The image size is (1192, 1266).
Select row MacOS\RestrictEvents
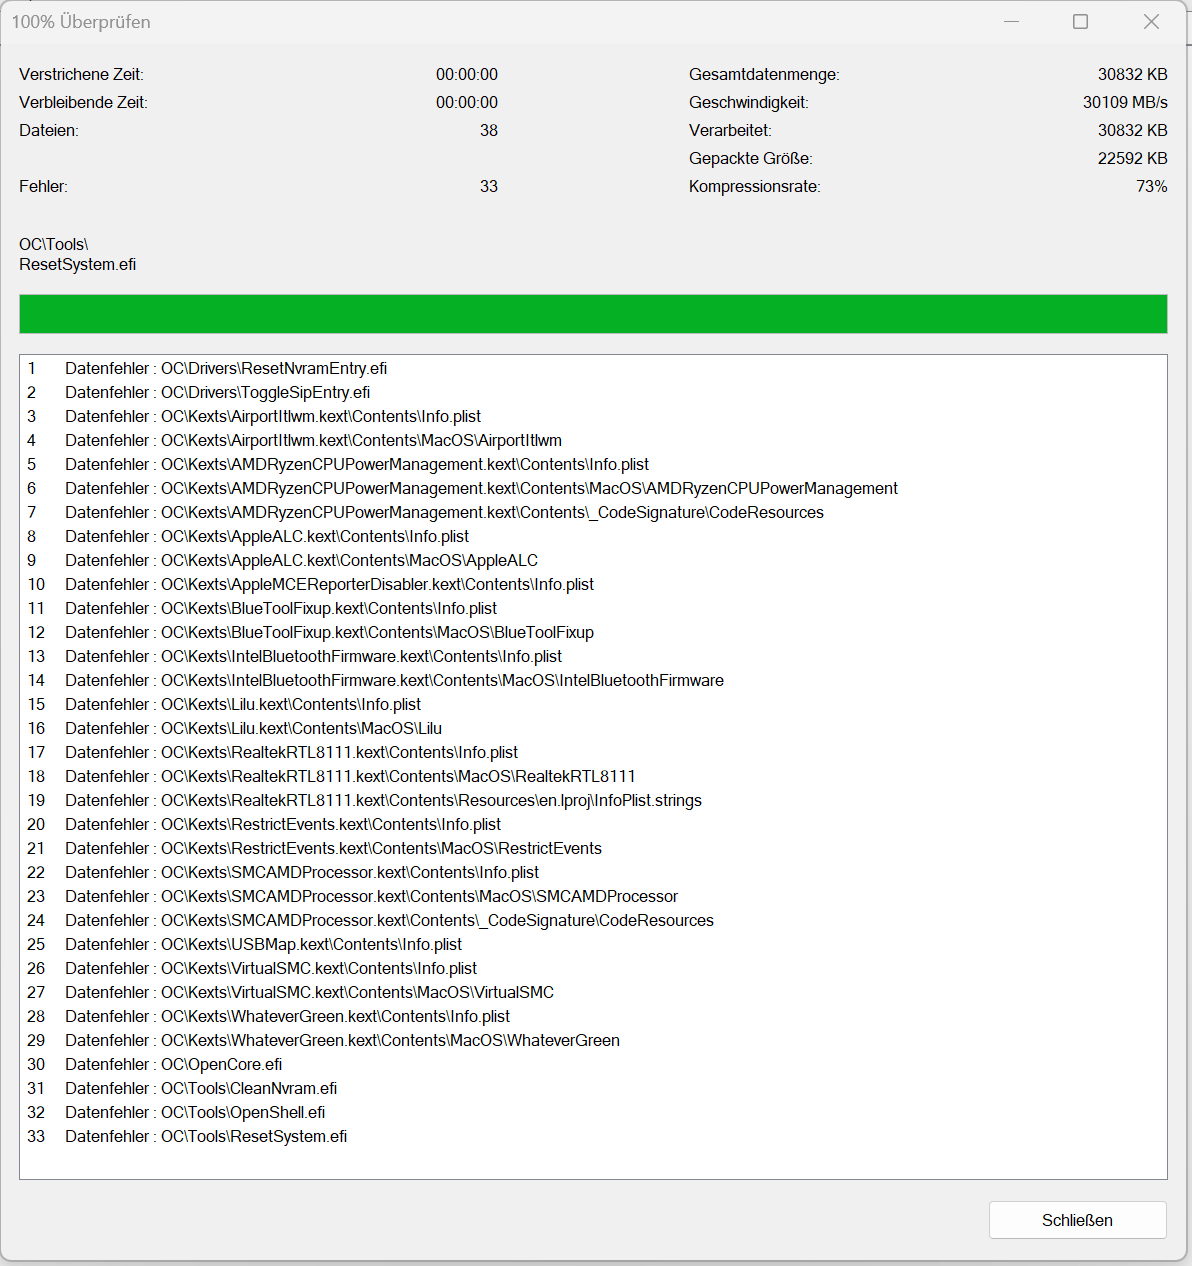coord(593,848)
